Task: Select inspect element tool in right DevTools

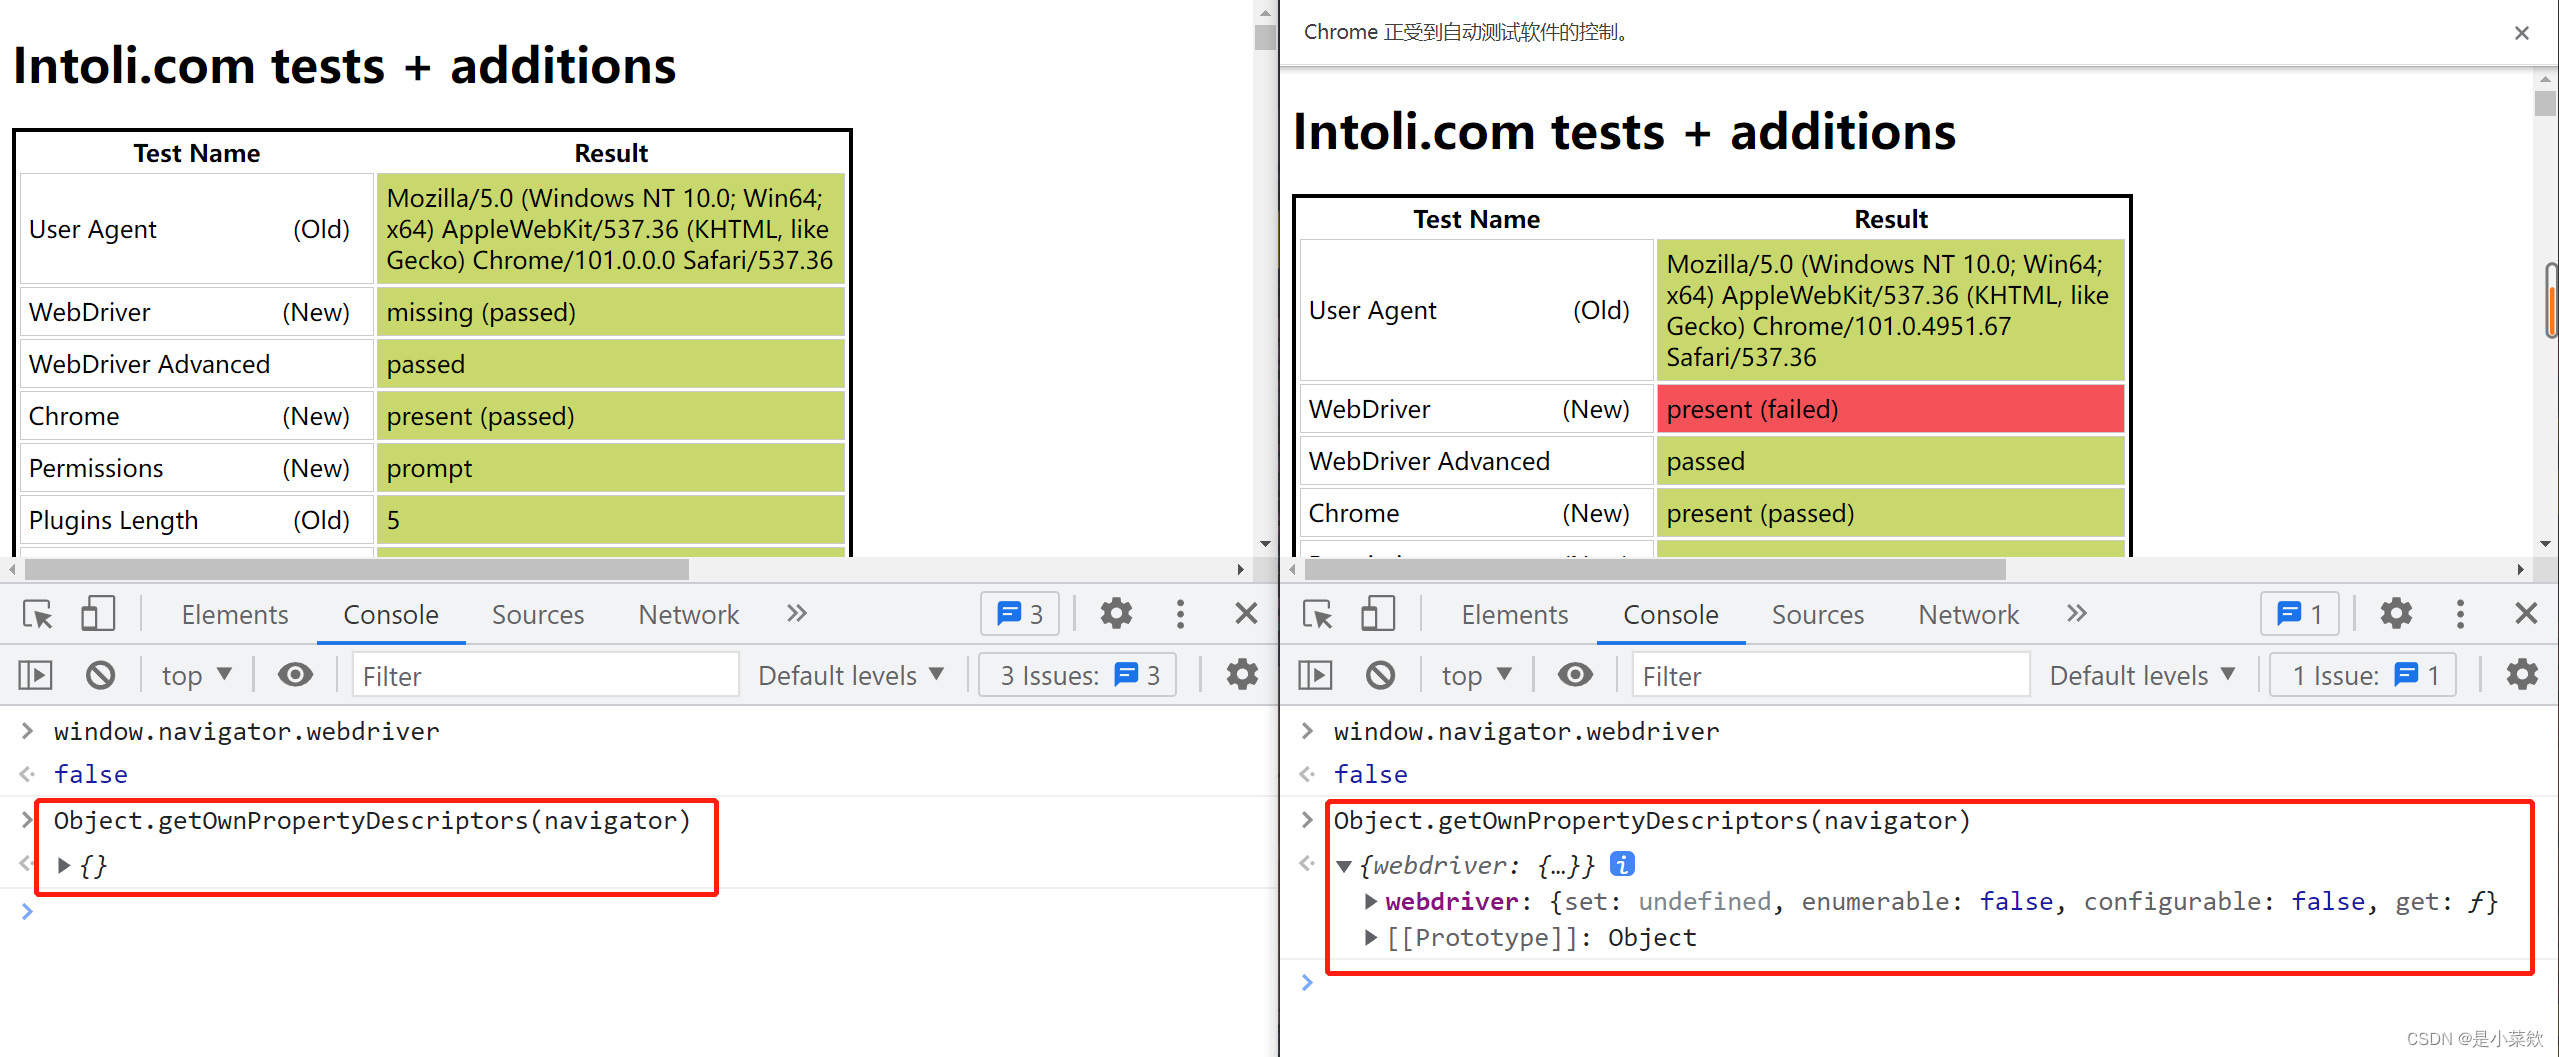Action: click(x=1318, y=614)
